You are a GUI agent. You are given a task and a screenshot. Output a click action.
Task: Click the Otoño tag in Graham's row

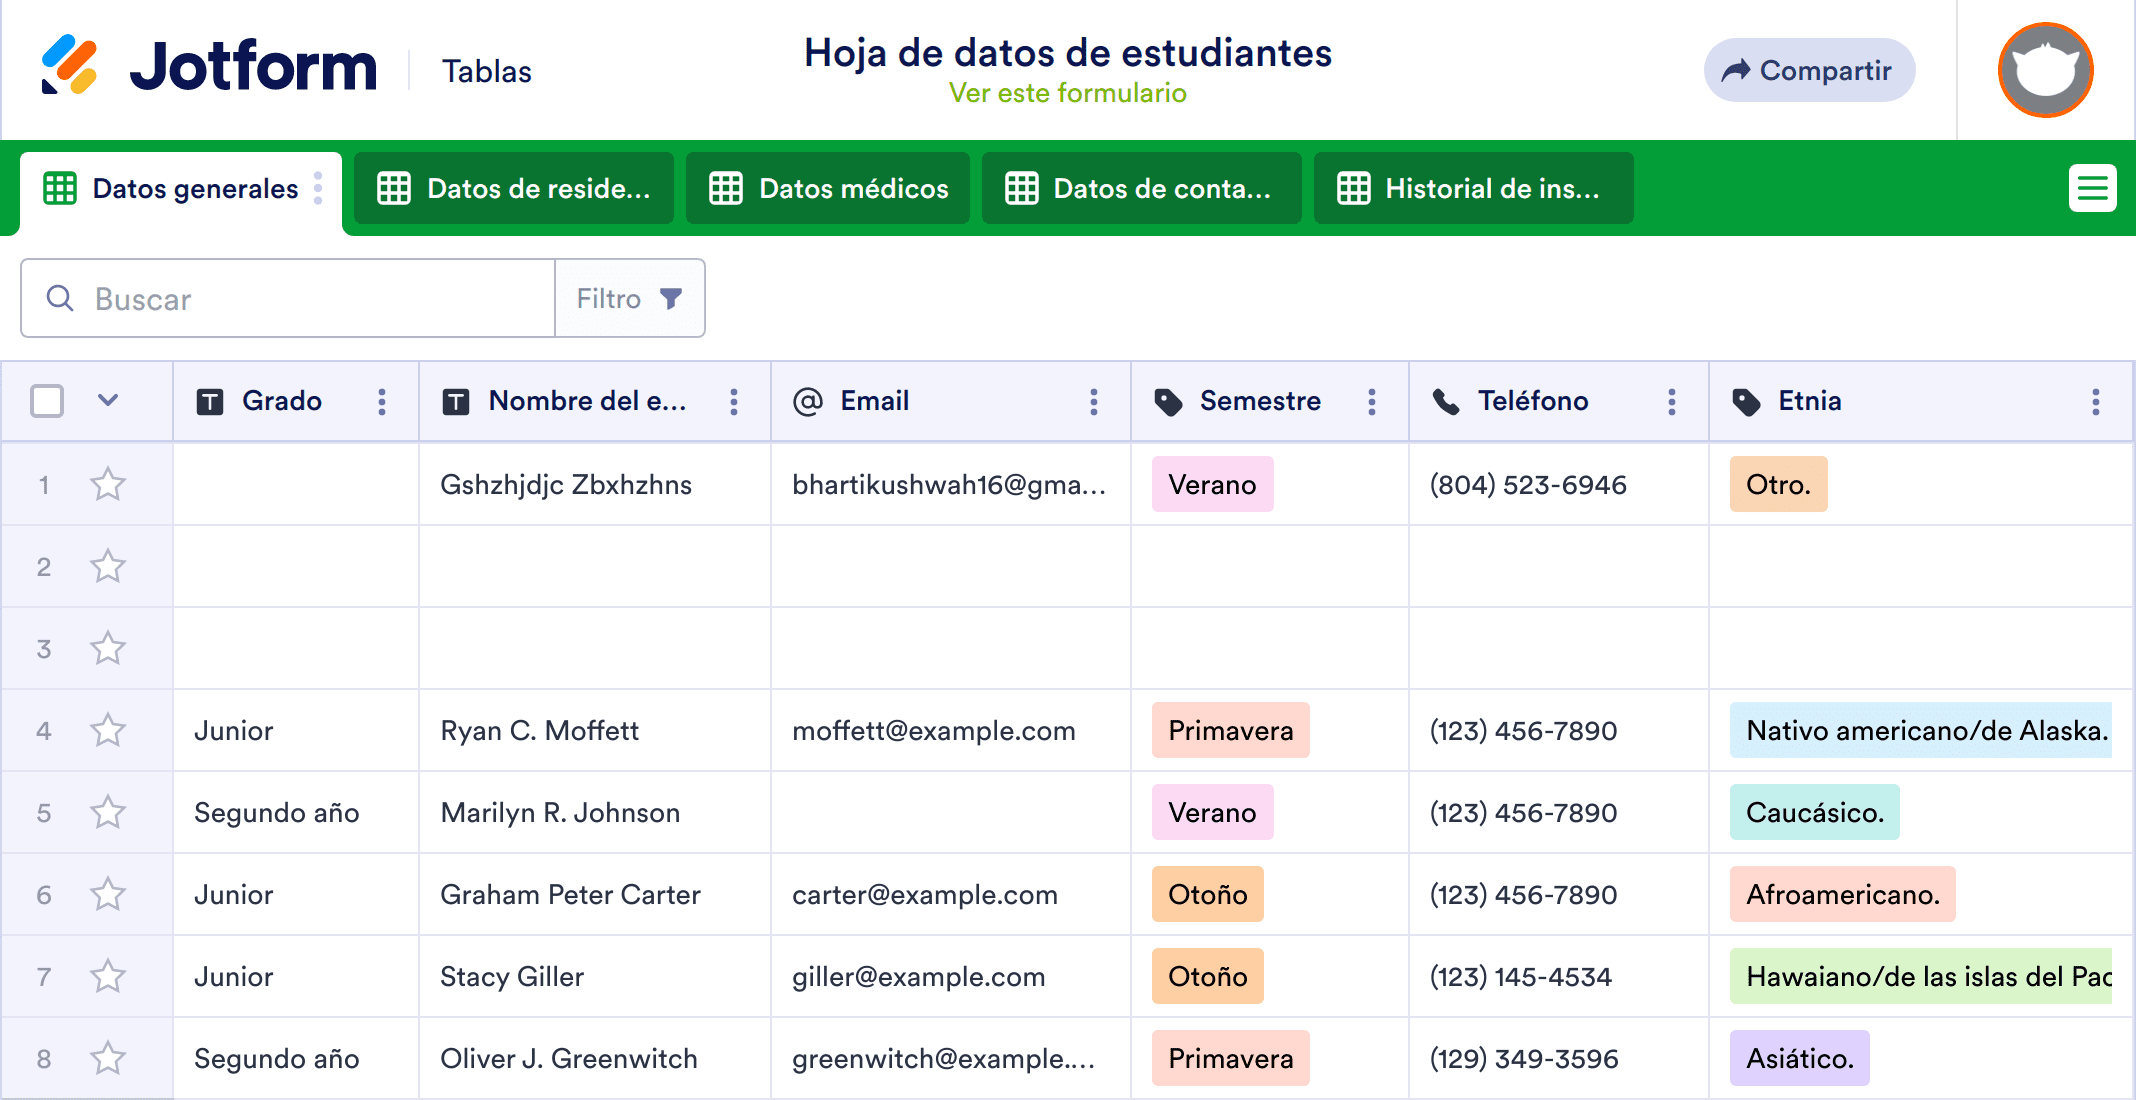coord(1208,894)
